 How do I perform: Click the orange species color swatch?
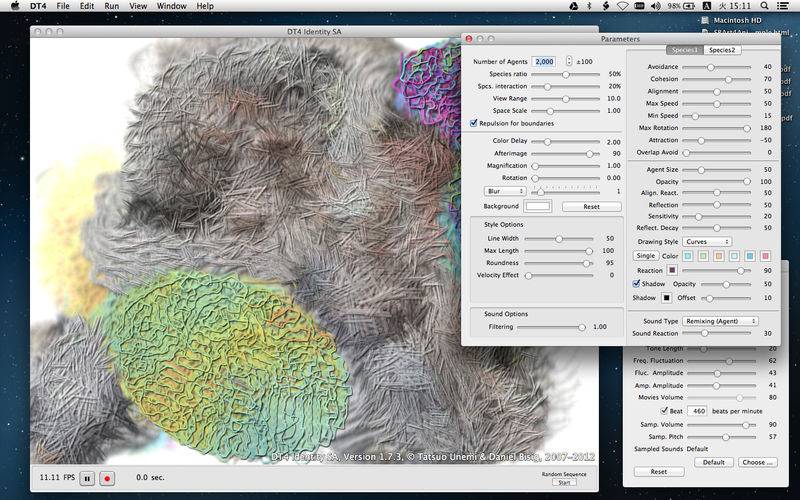719,256
